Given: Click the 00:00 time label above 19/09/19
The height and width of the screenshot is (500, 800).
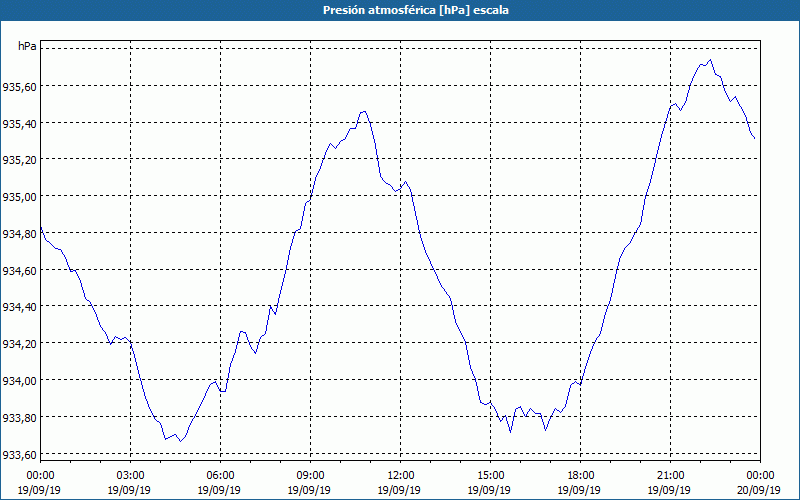Looking at the screenshot, I should [x=40, y=476].
